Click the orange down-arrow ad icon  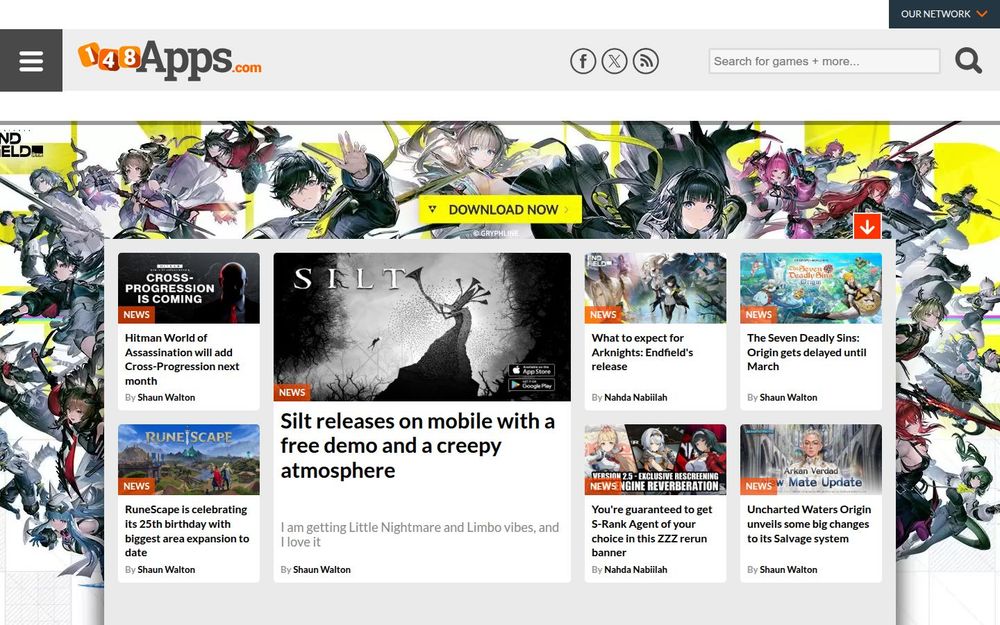coord(867,226)
